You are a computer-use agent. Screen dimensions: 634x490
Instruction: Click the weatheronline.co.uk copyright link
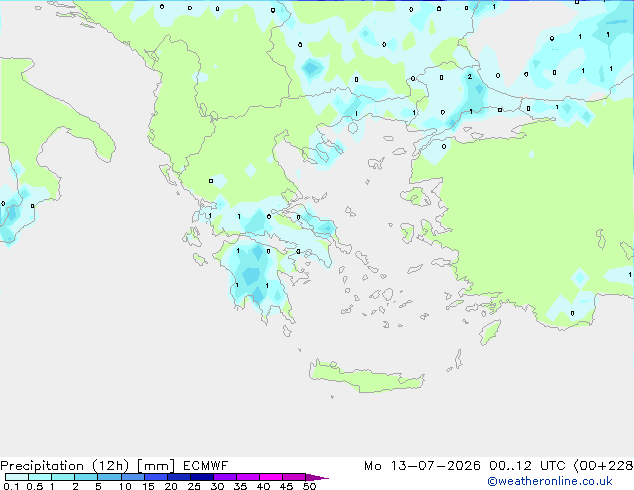coord(550,481)
